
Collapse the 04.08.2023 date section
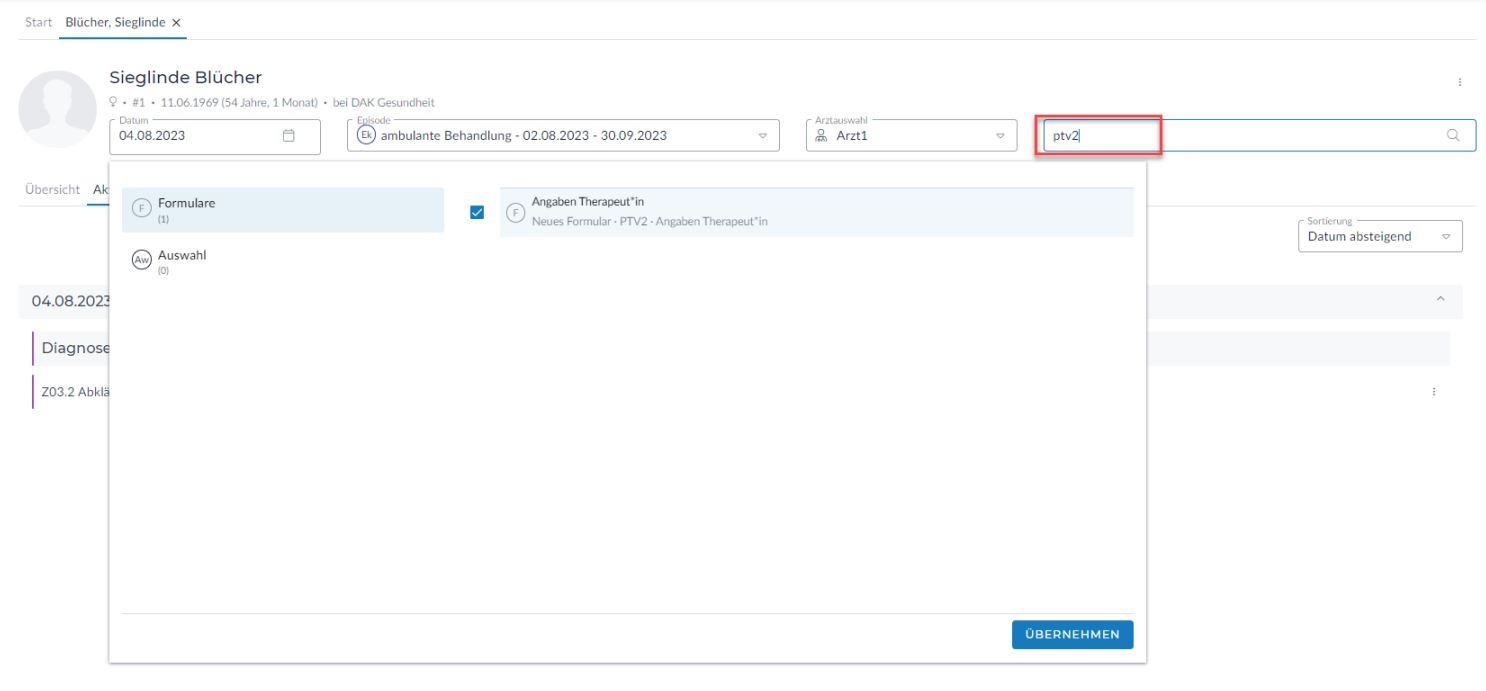1440,300
